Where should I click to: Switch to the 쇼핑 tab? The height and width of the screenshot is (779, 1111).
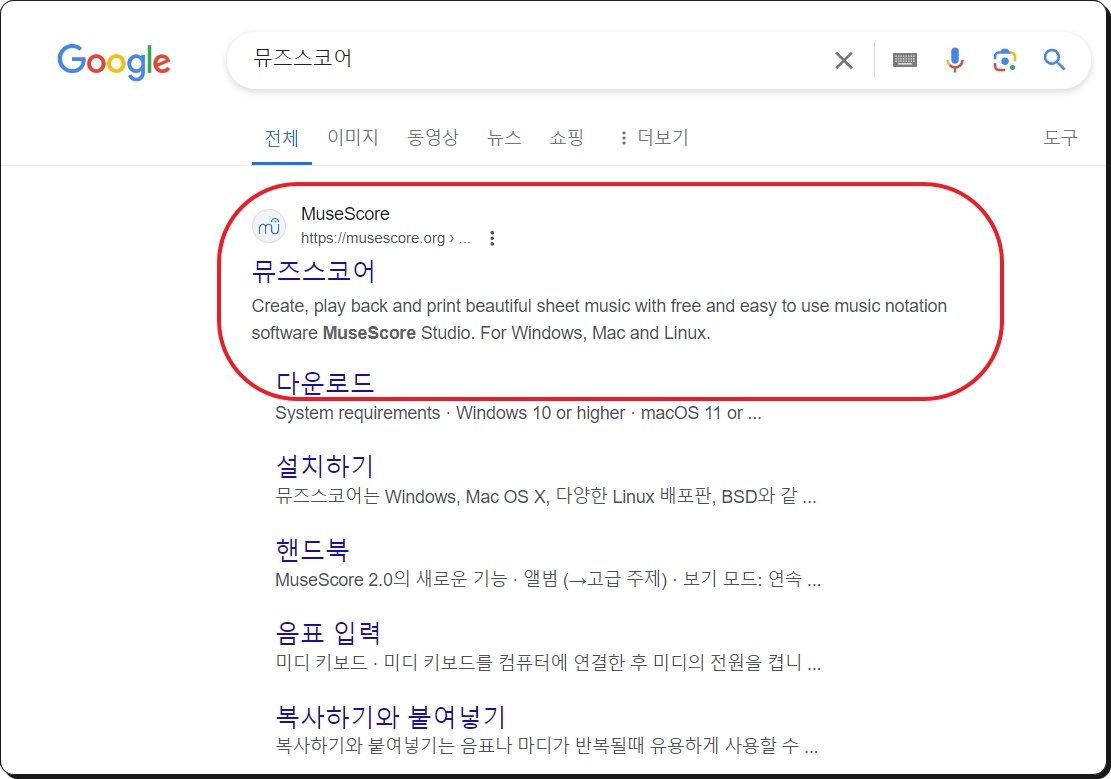(x=566, y=137)
